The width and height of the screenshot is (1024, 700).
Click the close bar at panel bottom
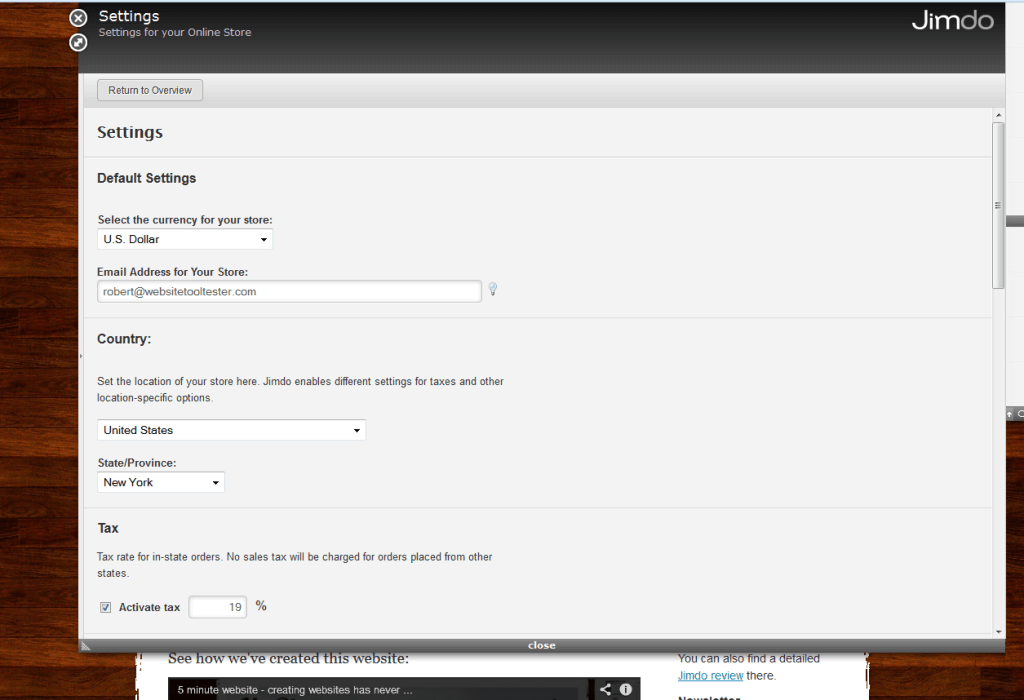[541, 645]
